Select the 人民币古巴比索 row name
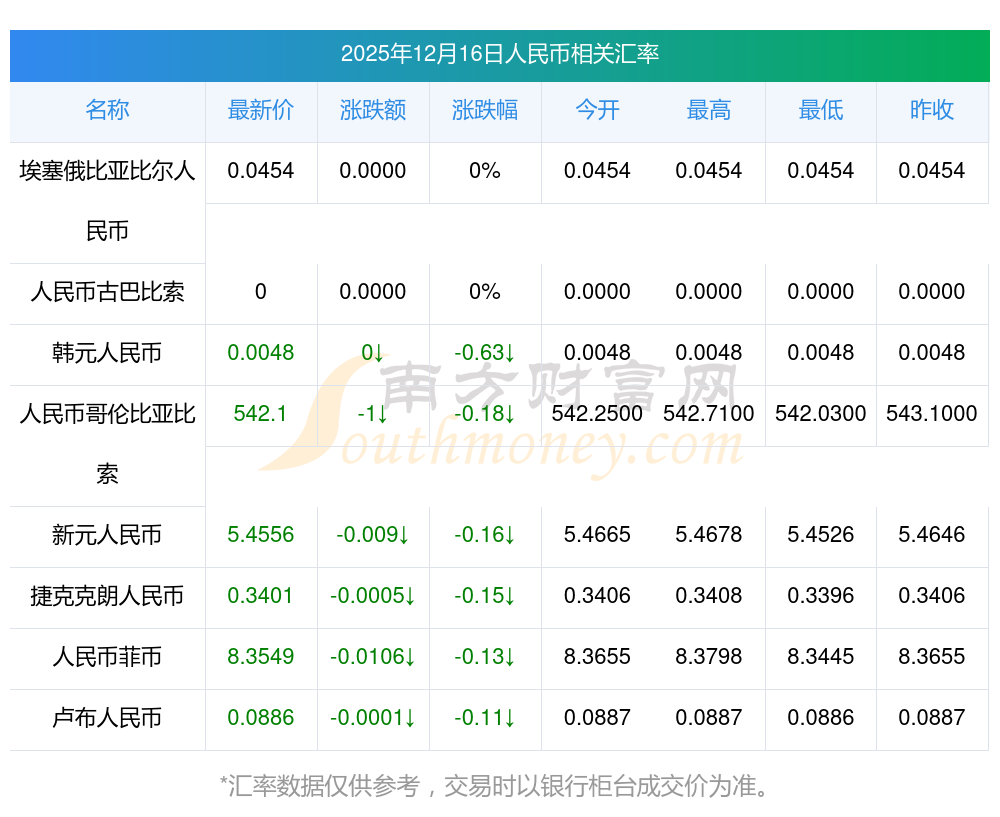The image size is (1000, 817). [x=107, y=292]
